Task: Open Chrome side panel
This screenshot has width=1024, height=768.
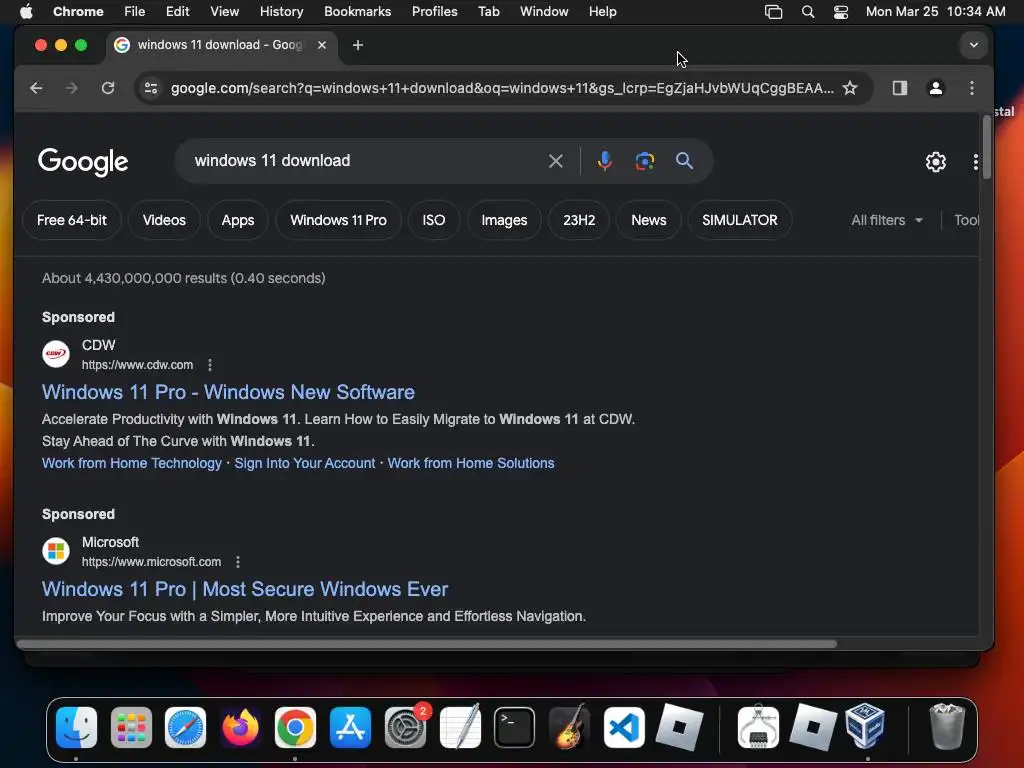Action: pos(900,88)
